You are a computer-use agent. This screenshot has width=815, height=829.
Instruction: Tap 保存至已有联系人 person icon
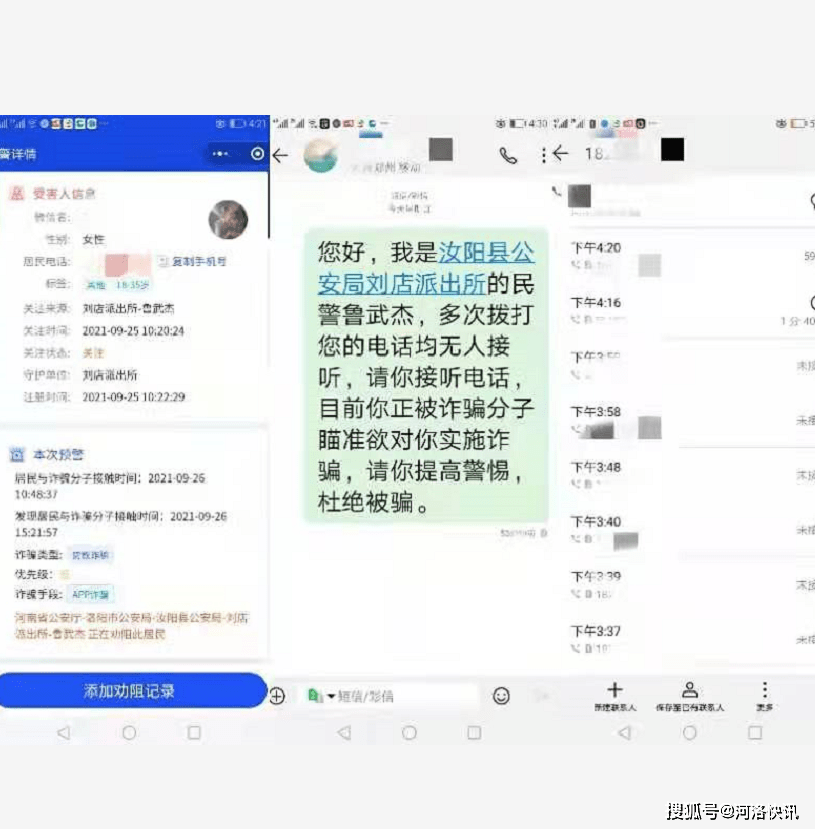point(690,690)
